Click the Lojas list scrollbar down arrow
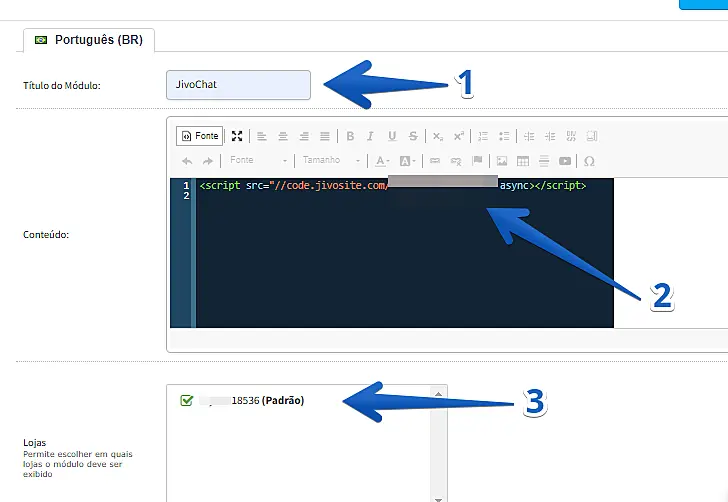 pyautogui.click(x=437, y=496)
